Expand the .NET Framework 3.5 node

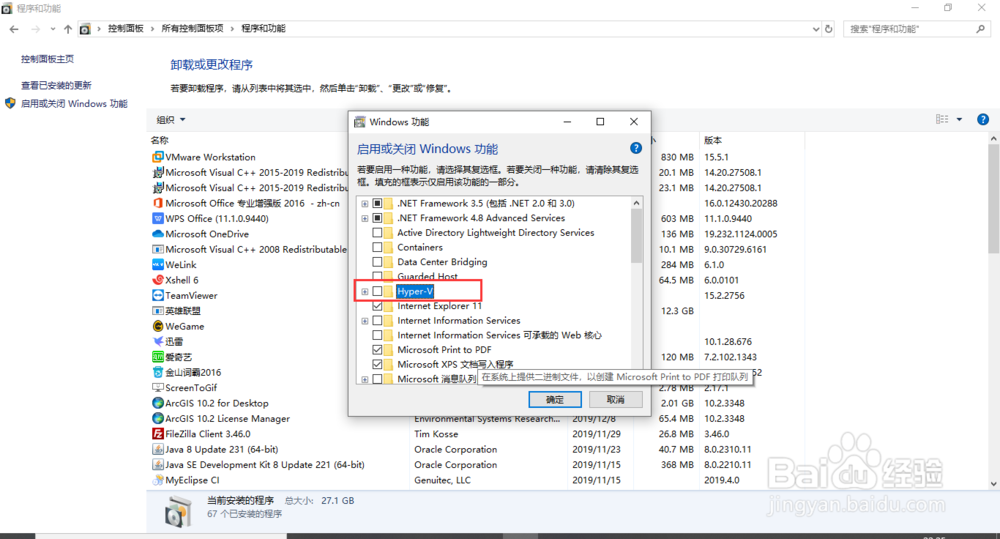point(365,203)
